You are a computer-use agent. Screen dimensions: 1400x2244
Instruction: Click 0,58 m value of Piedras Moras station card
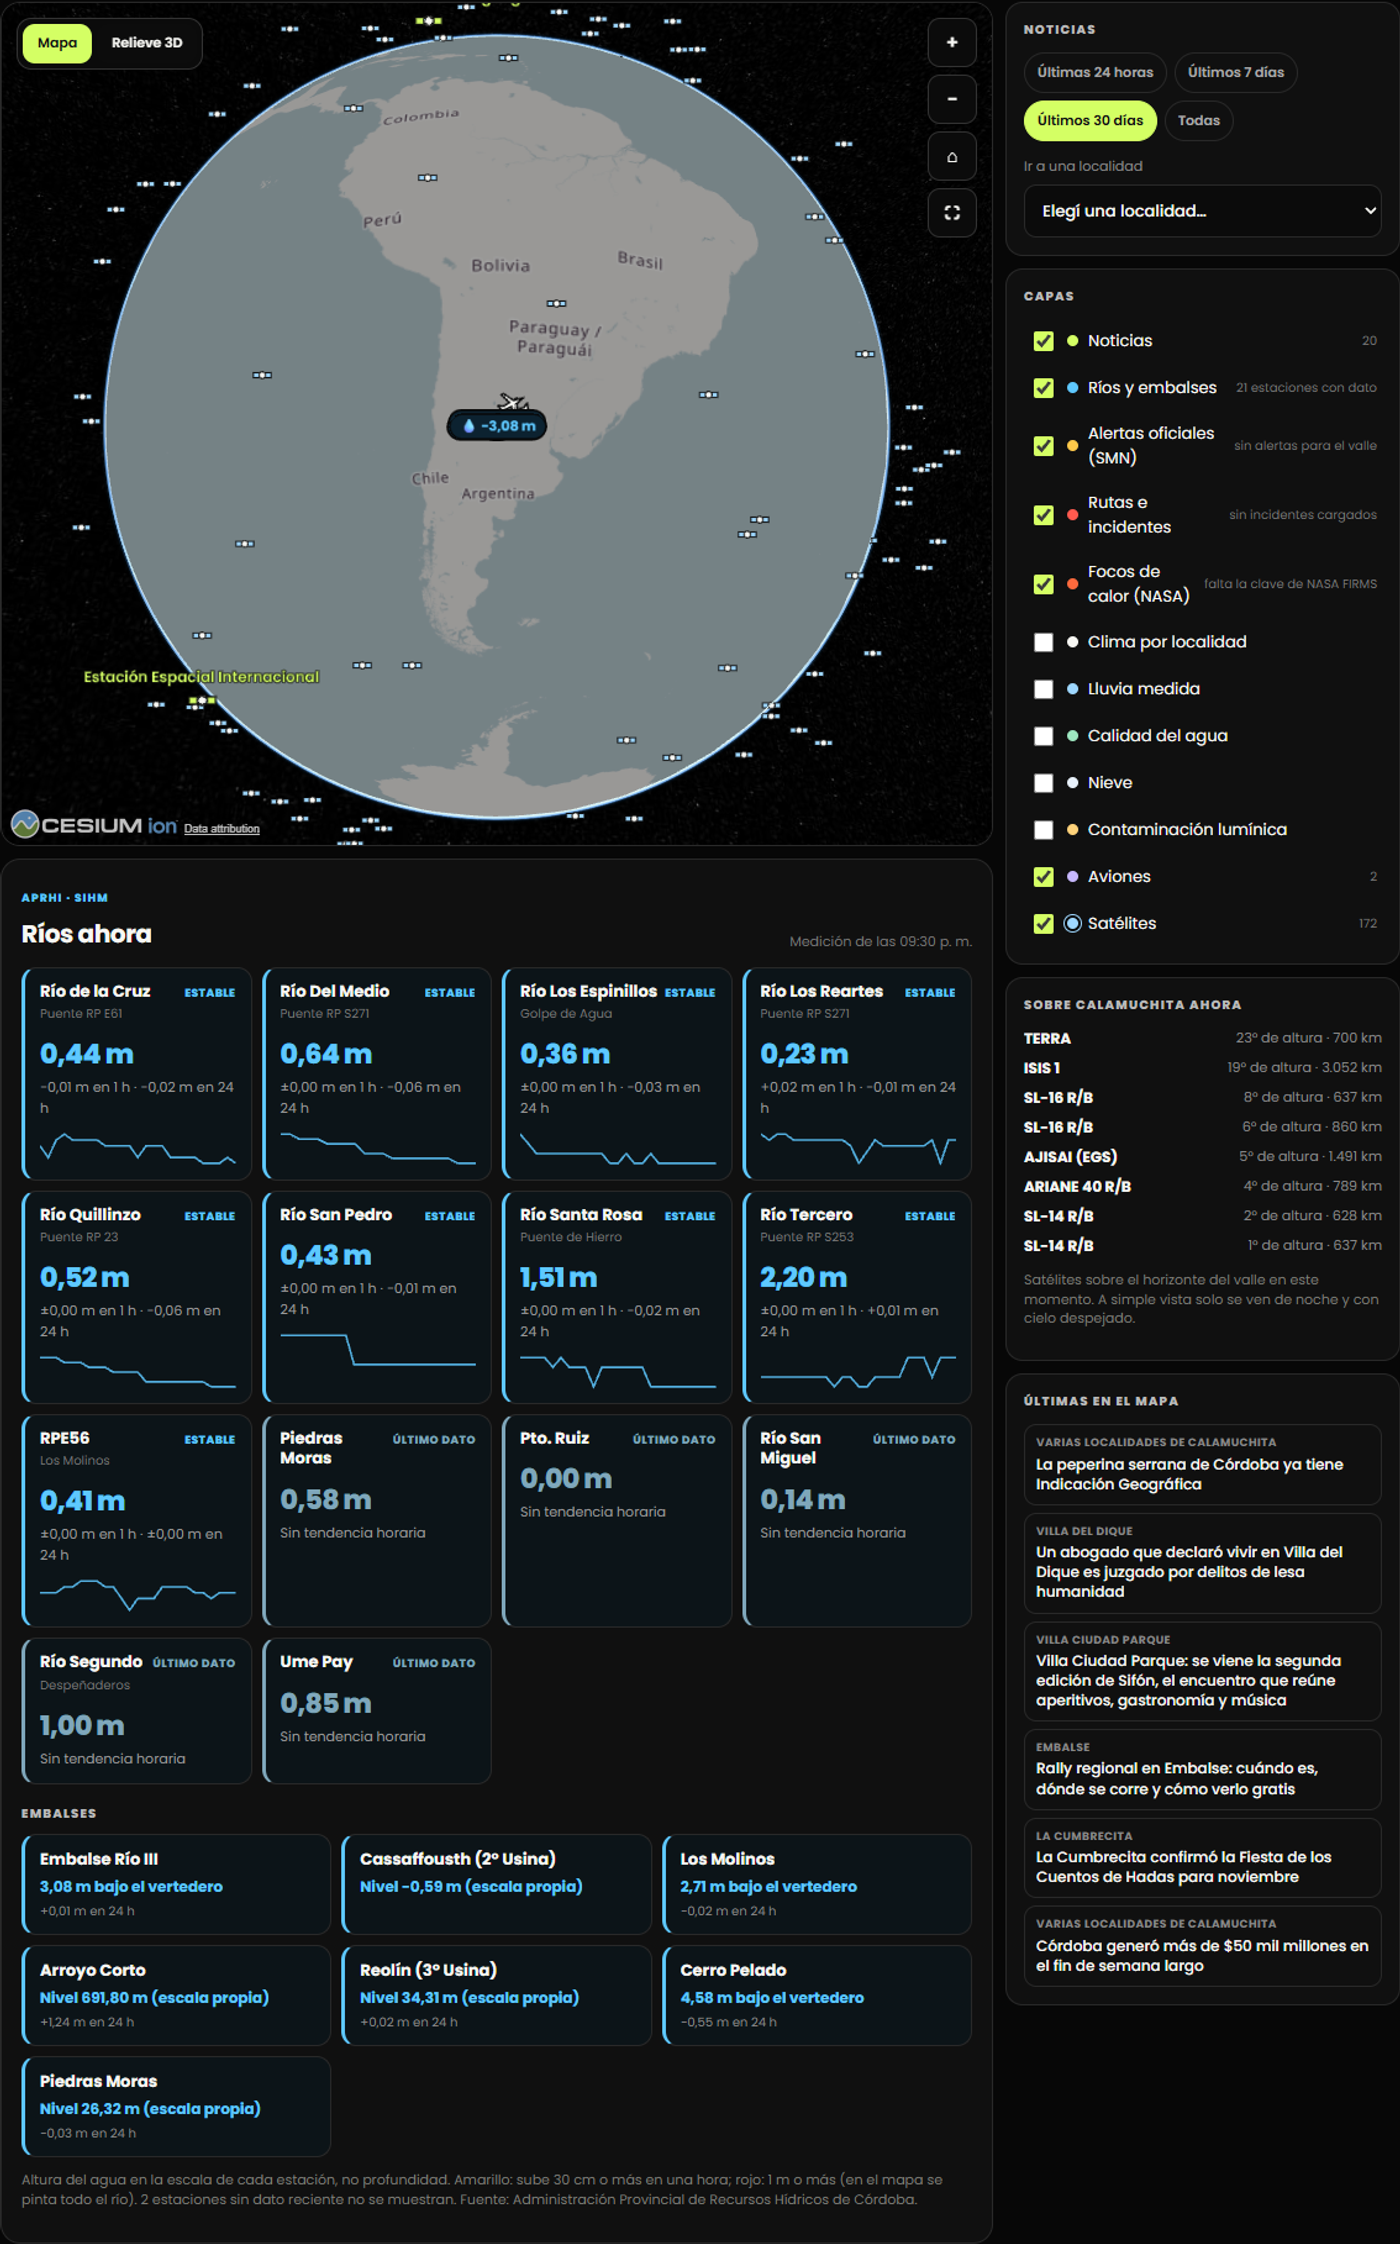326,1500
